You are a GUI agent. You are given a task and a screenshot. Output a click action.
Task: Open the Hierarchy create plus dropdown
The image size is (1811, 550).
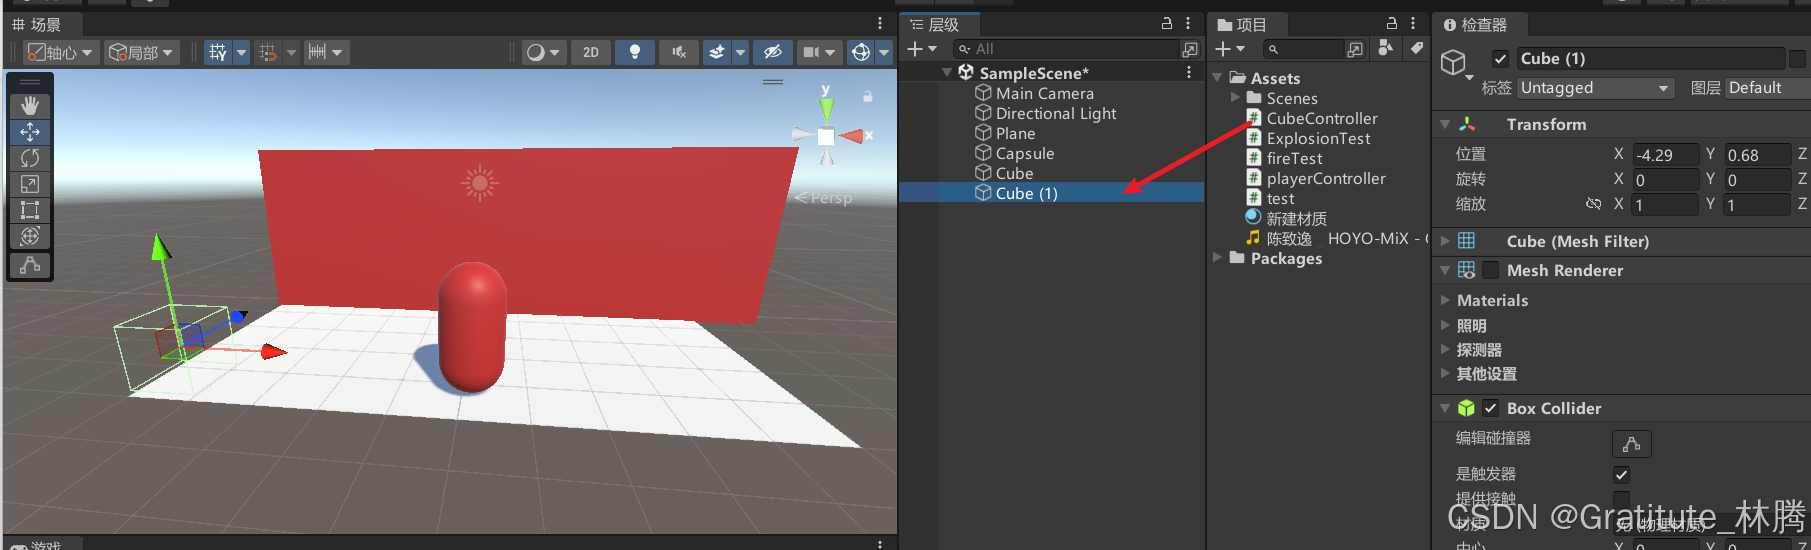point(921,49)
